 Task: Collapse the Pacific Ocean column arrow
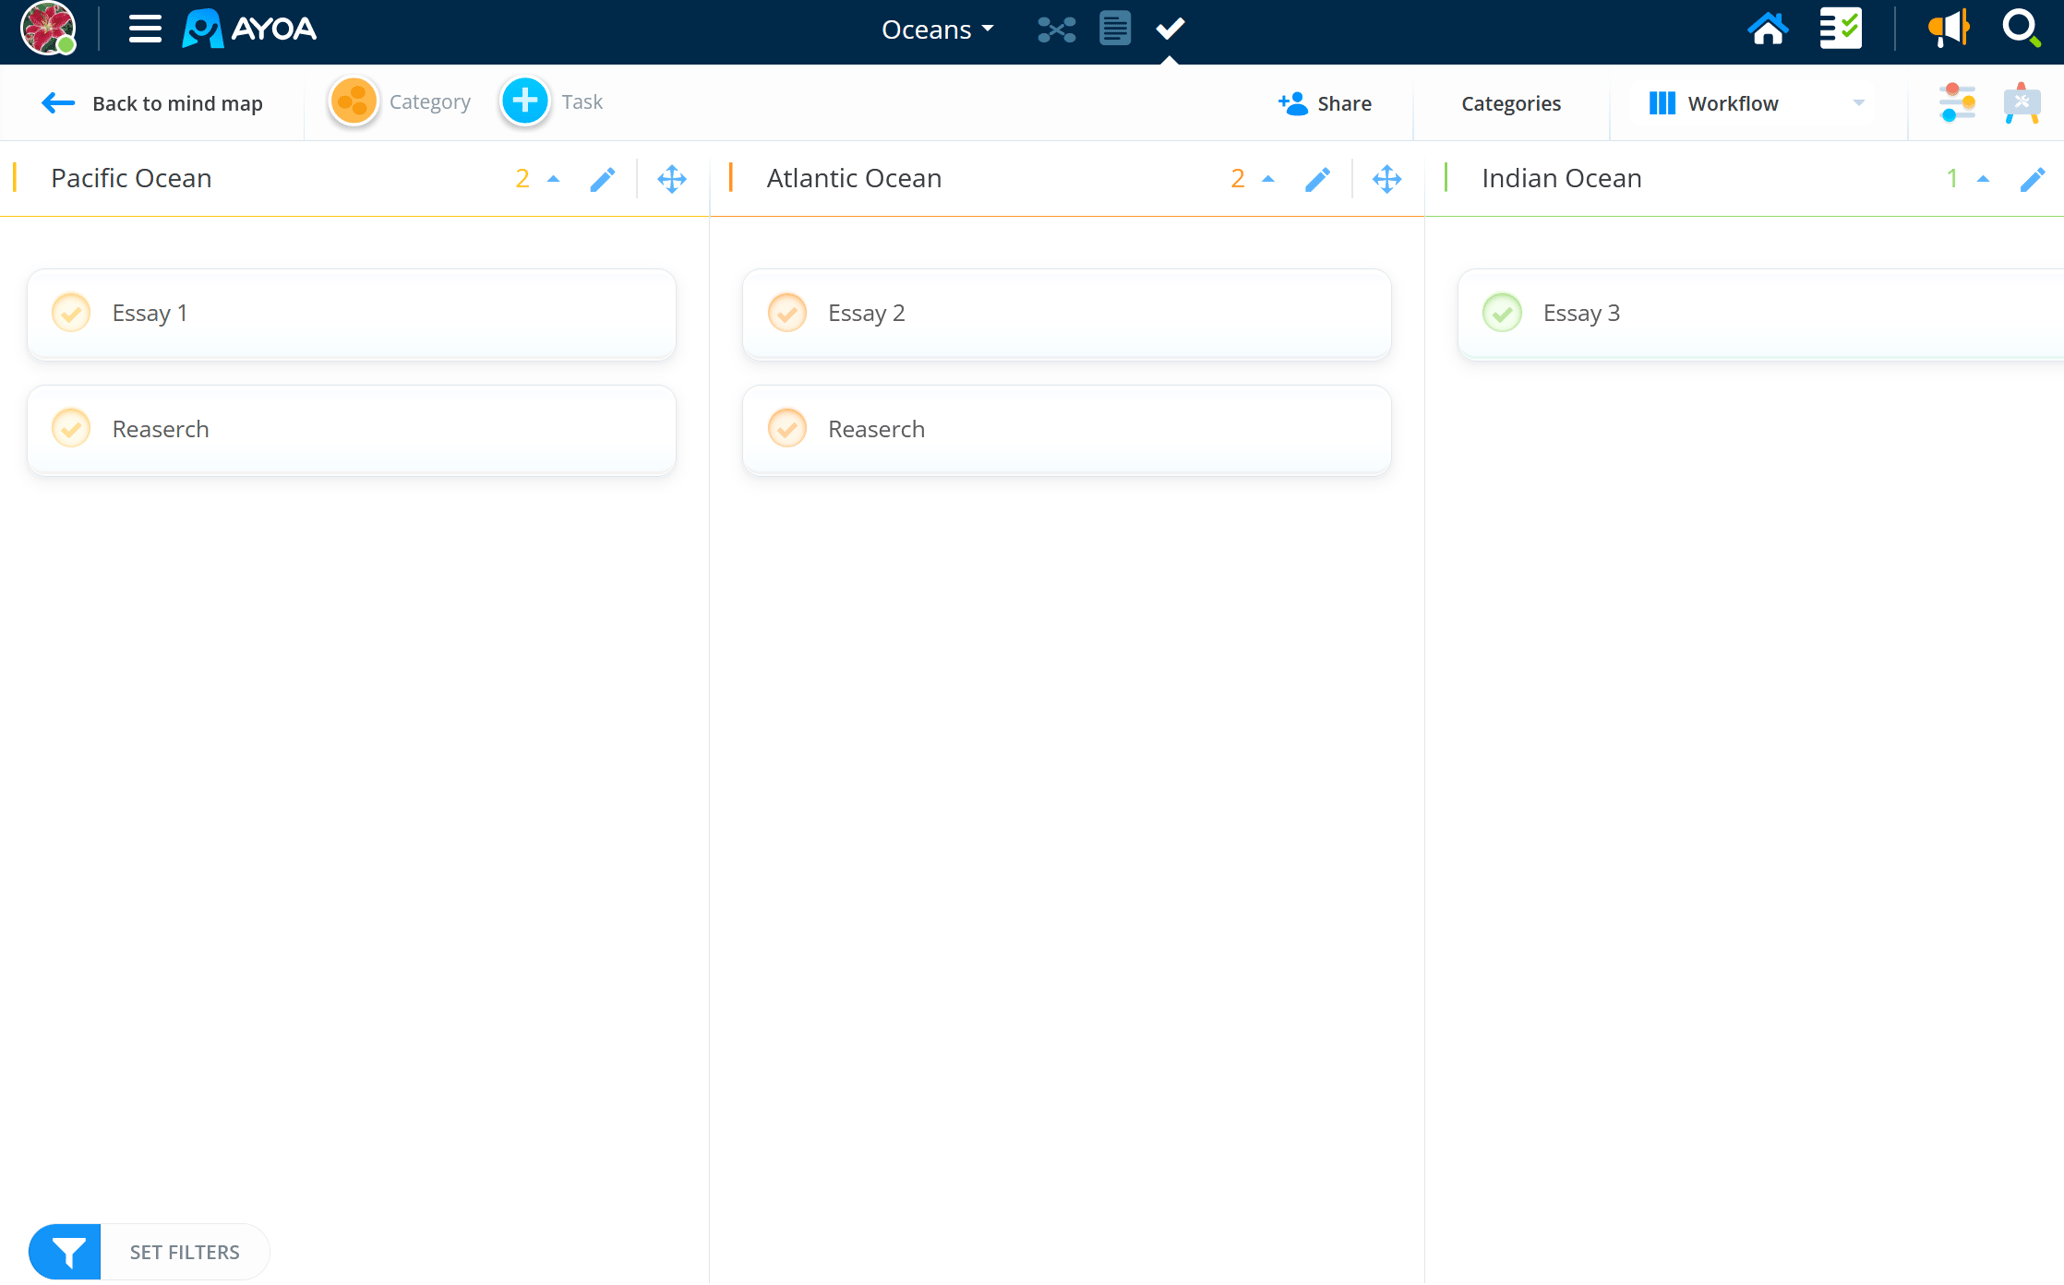[x=553, y=179]
